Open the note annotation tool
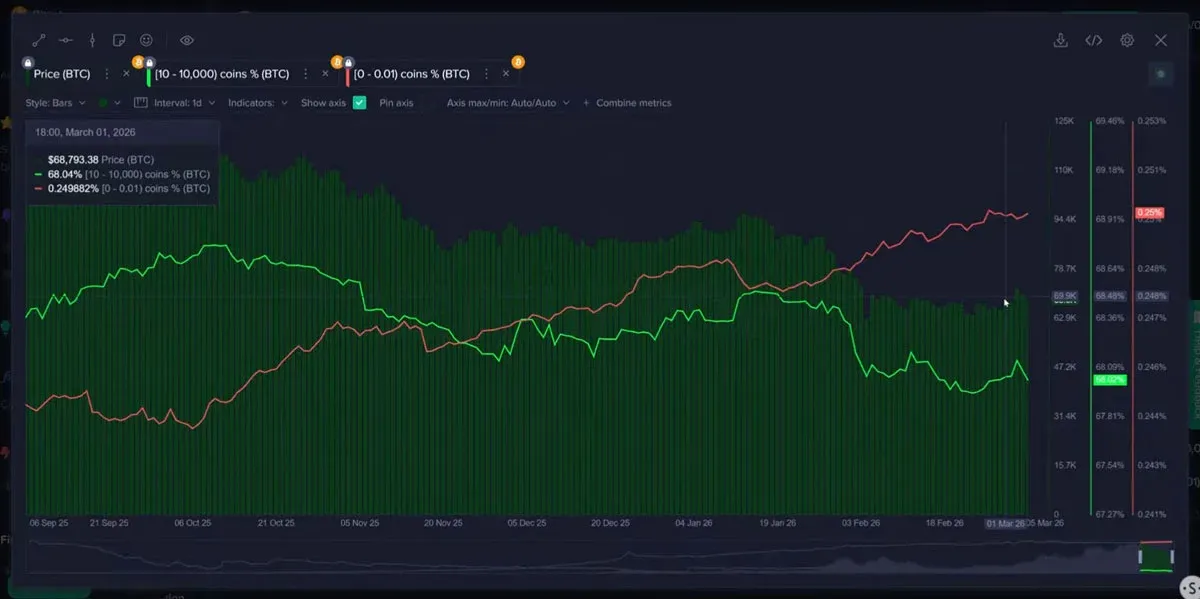This screenshot has width=1200, height=599. pos(118,40)
